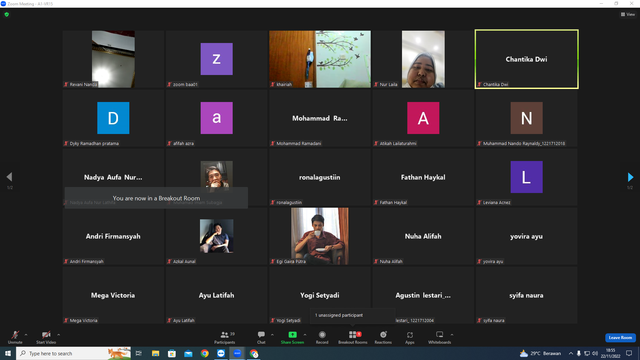Select Revani Nanda's video tile
The image size is (640, 360).
click(x=113, y=59)
